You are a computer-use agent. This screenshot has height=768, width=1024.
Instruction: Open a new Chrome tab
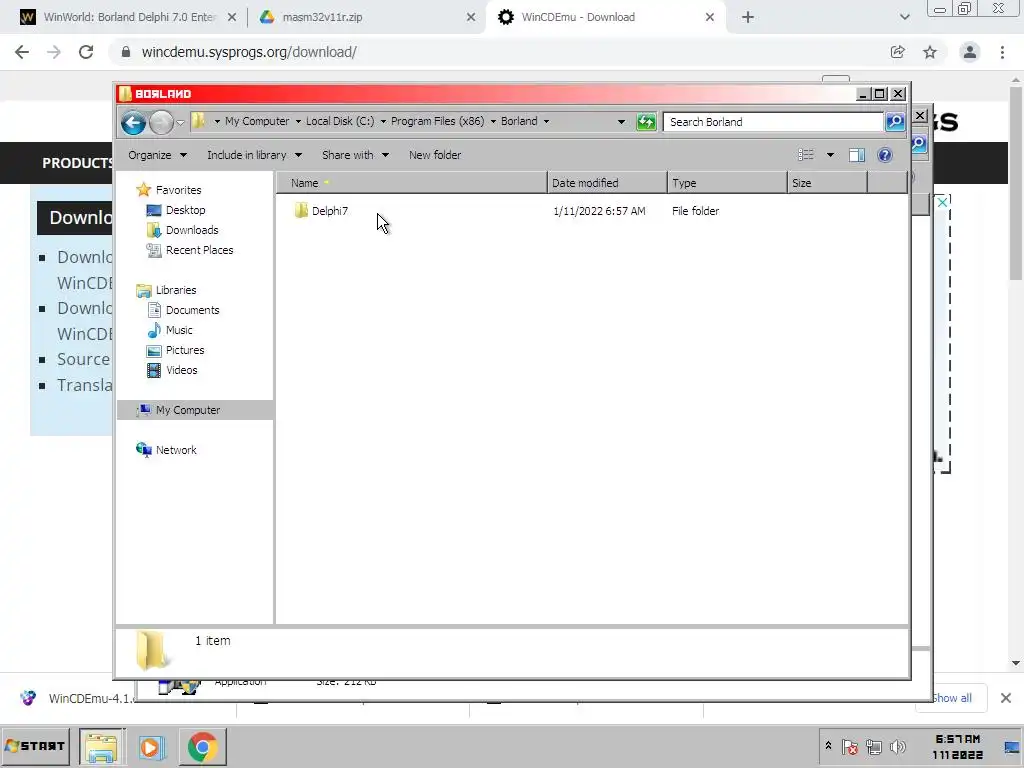tap(748, 18)
